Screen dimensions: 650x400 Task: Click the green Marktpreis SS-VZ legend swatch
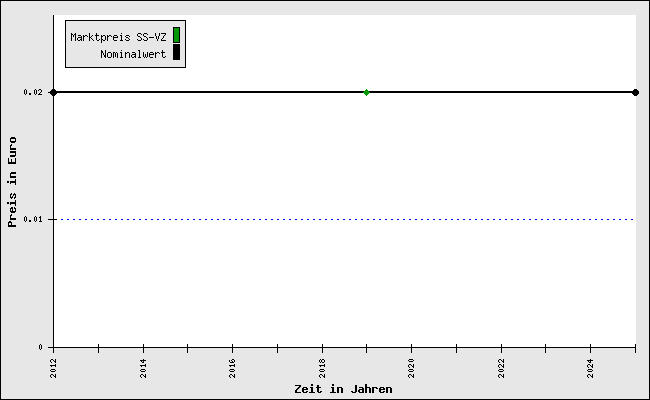[x=176, y=35]
